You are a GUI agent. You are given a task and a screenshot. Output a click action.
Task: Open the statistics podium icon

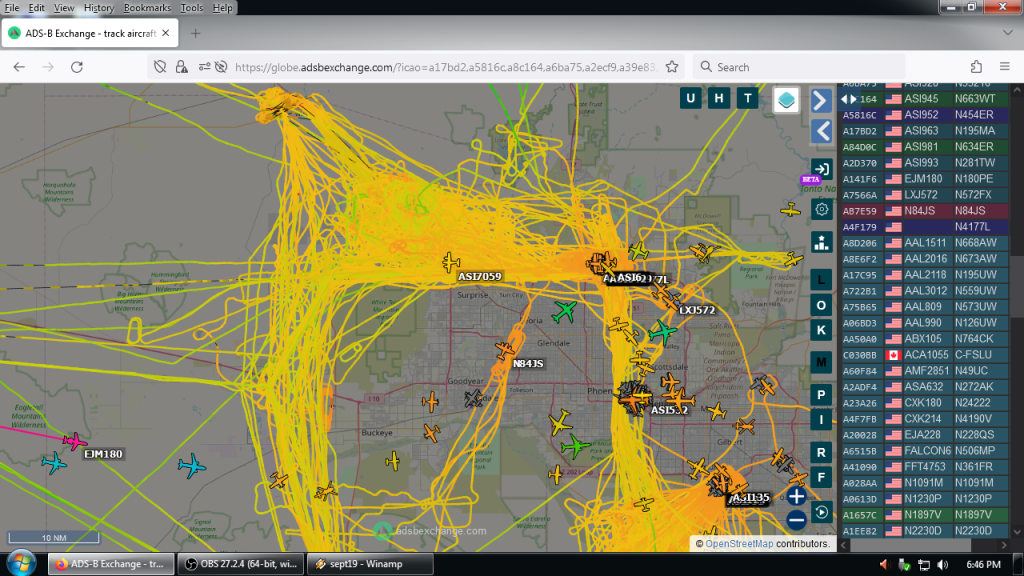[x=822, y=242]
